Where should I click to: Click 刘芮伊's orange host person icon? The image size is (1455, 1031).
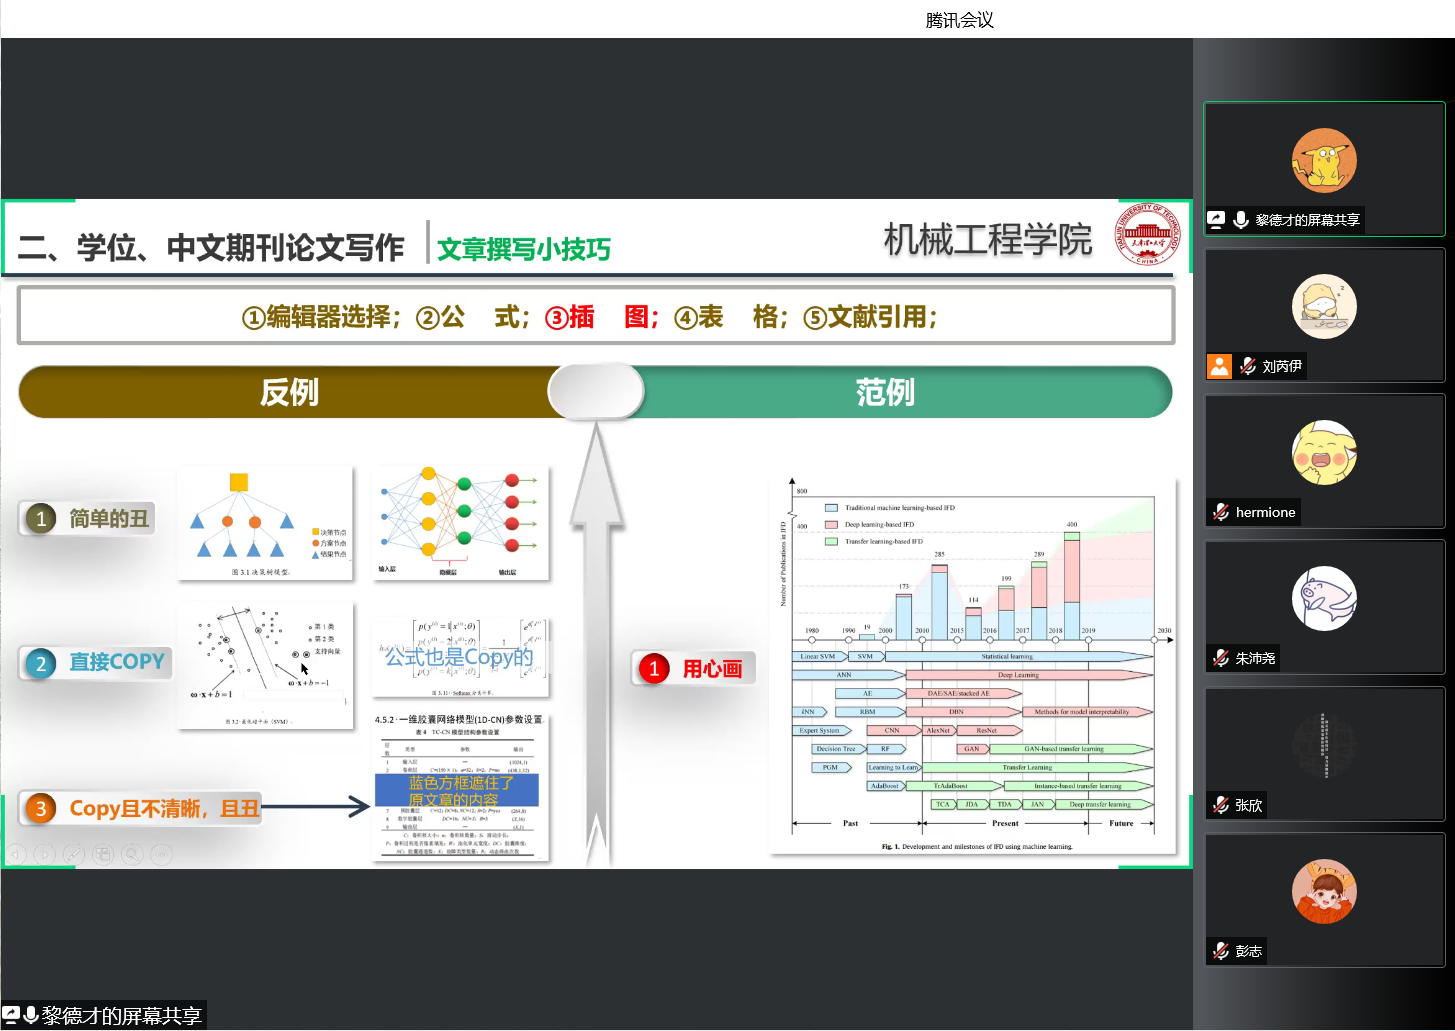coord(1219,366)
